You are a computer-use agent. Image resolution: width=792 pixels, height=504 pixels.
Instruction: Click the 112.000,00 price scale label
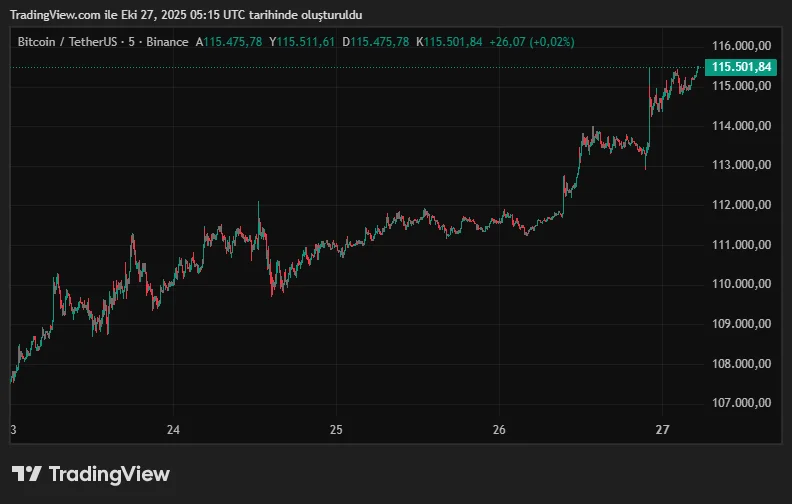(x=741, y=205)
